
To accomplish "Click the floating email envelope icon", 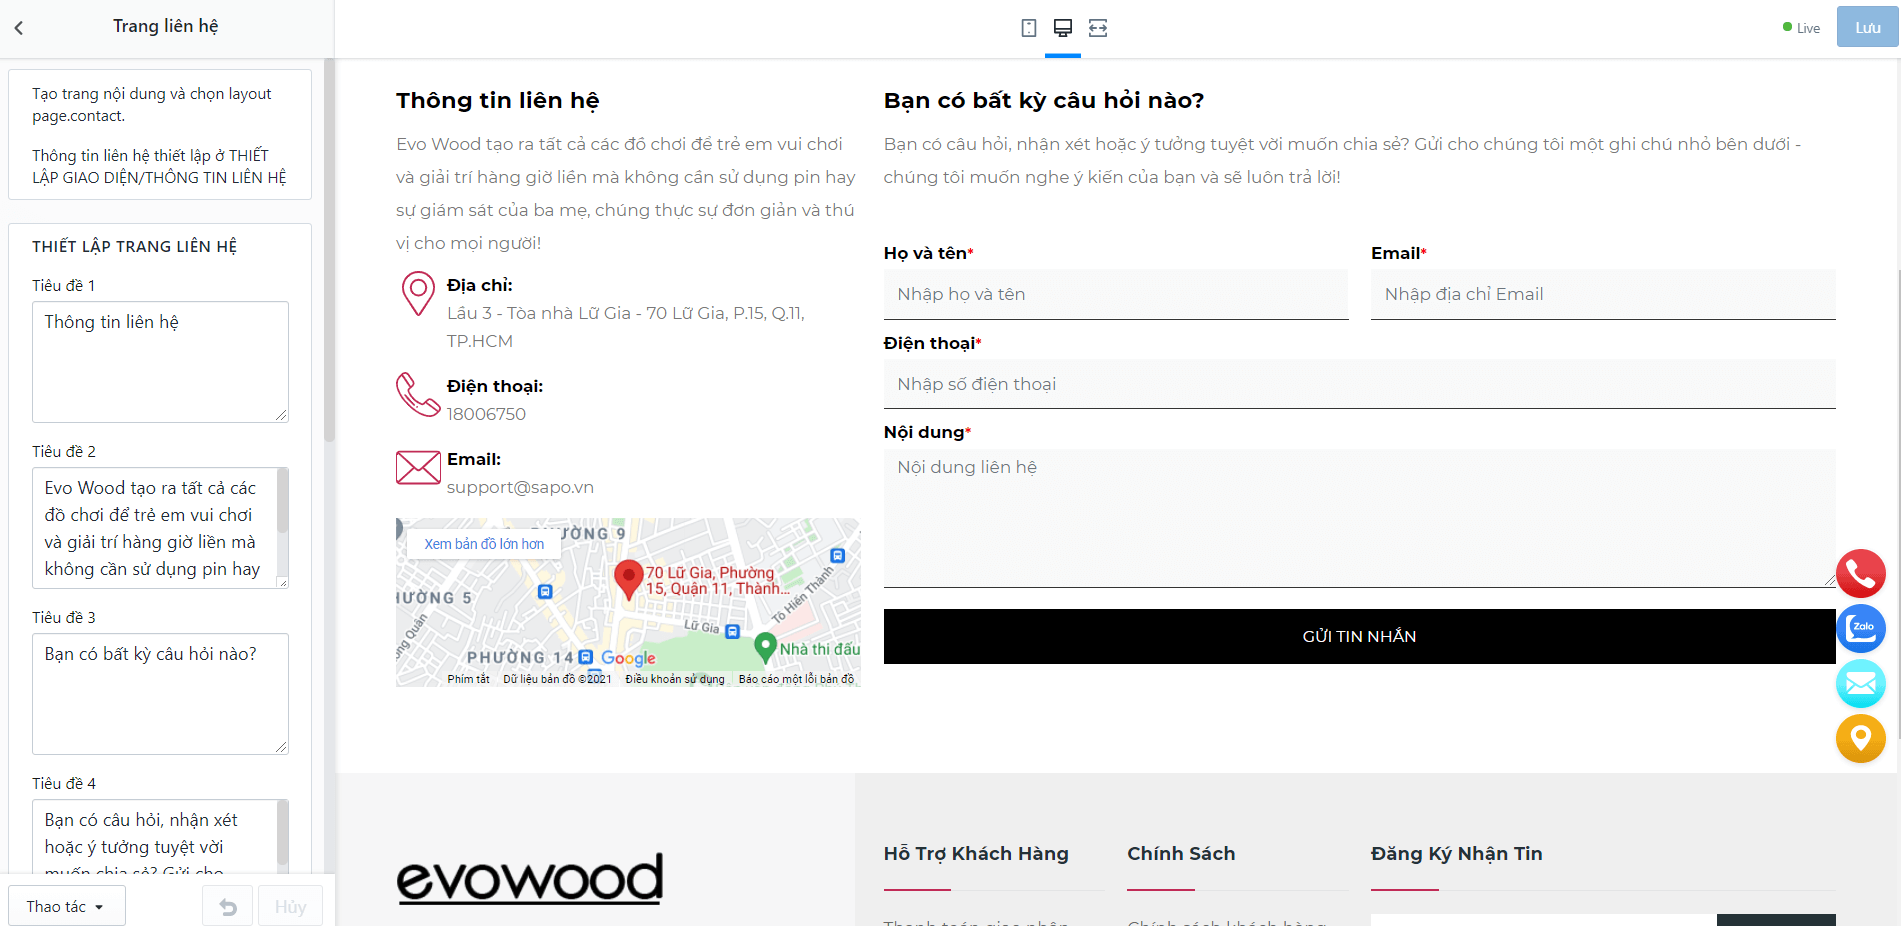I will [x=1861, y=684].
